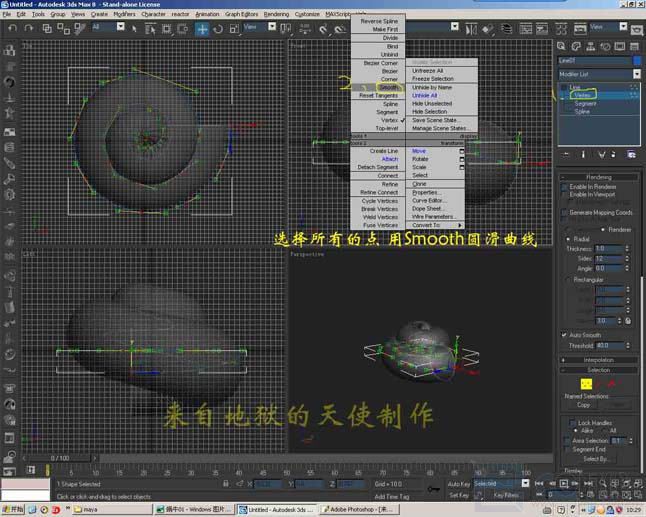This screenshot has height=517, width=646.
Task: Click Show End Result toggle under stack
Action: click(583, 154)
